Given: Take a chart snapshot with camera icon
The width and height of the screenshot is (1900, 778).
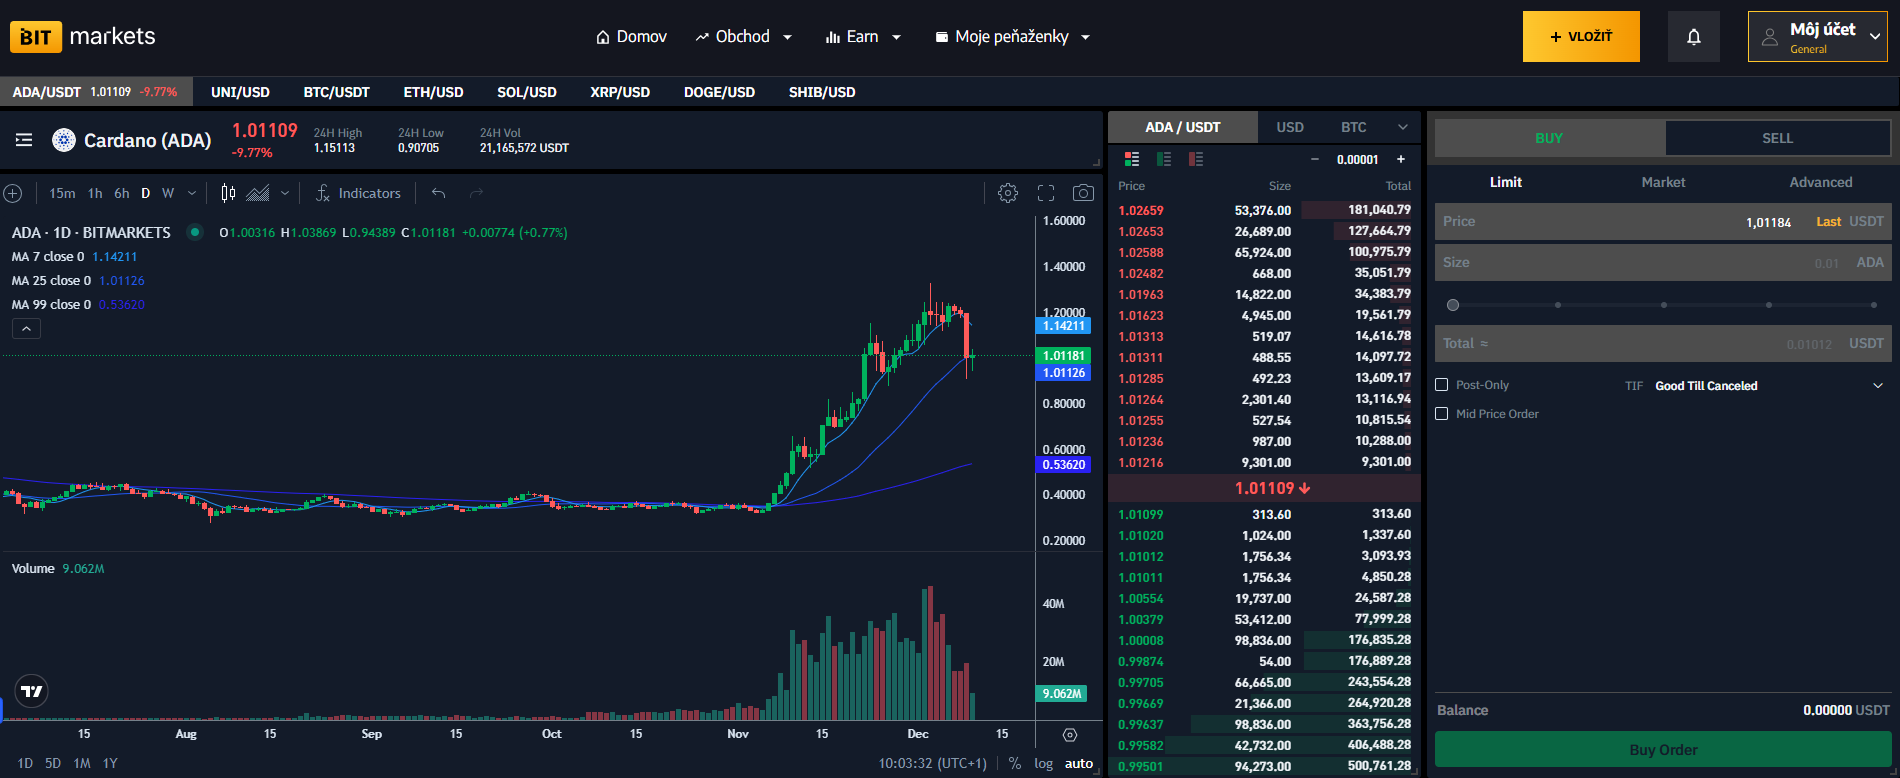Looking at the screenshot, I should [1082, 193].
